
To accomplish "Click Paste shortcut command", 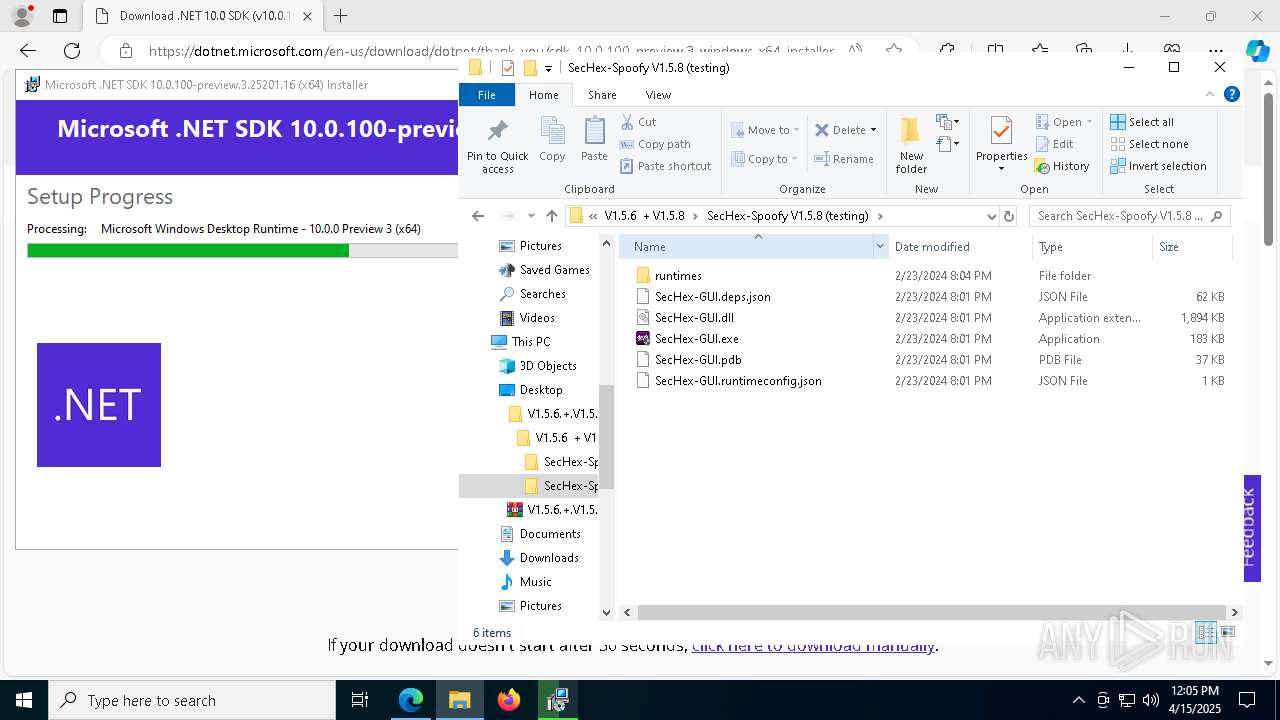I will (665, 166).
